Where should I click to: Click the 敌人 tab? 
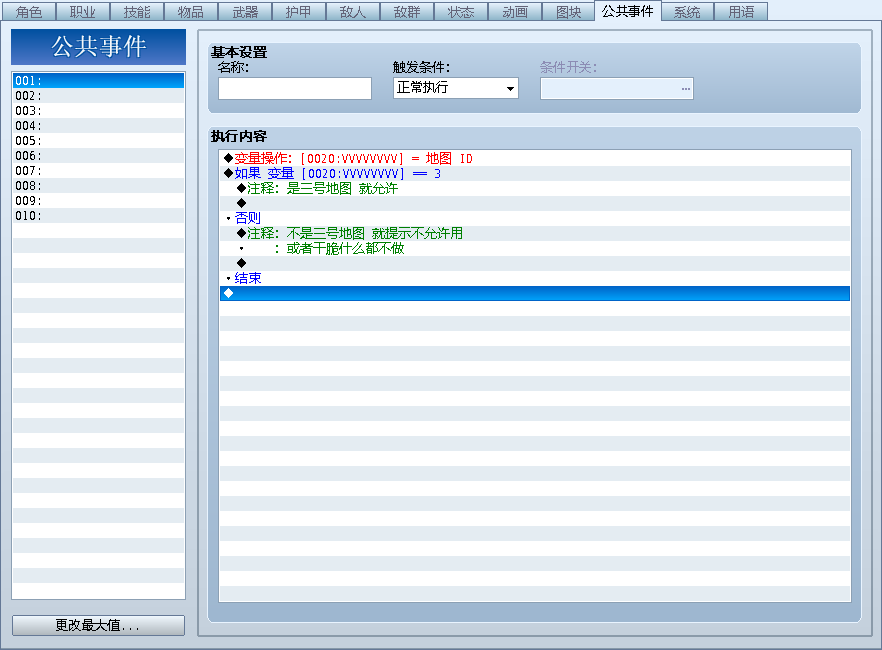(353, 11)
